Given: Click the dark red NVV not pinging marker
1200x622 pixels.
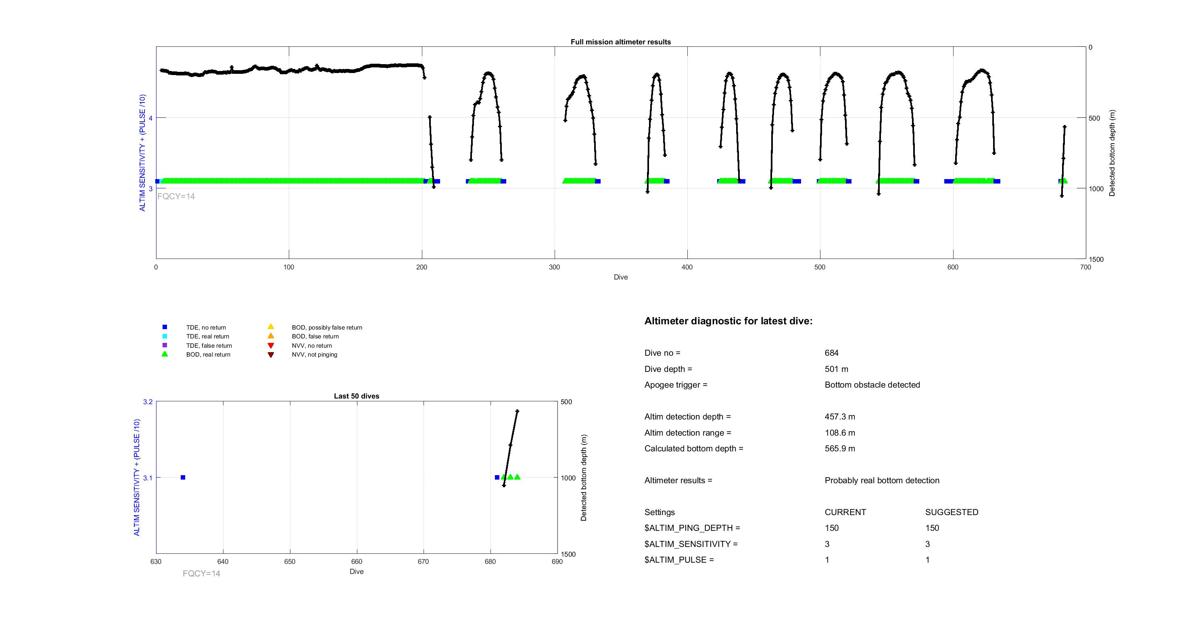Looking at the screenshot, I should 270,355.
